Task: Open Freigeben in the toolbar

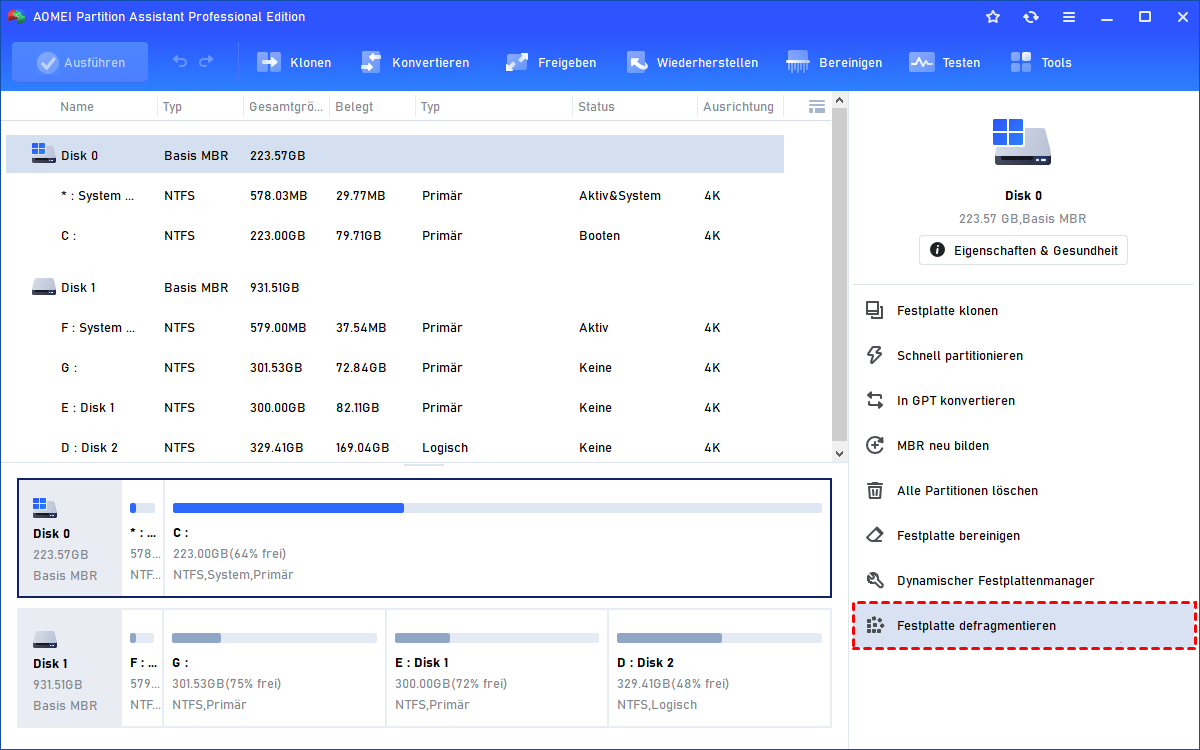Action: pyautogui.click(x=550, y=62)
